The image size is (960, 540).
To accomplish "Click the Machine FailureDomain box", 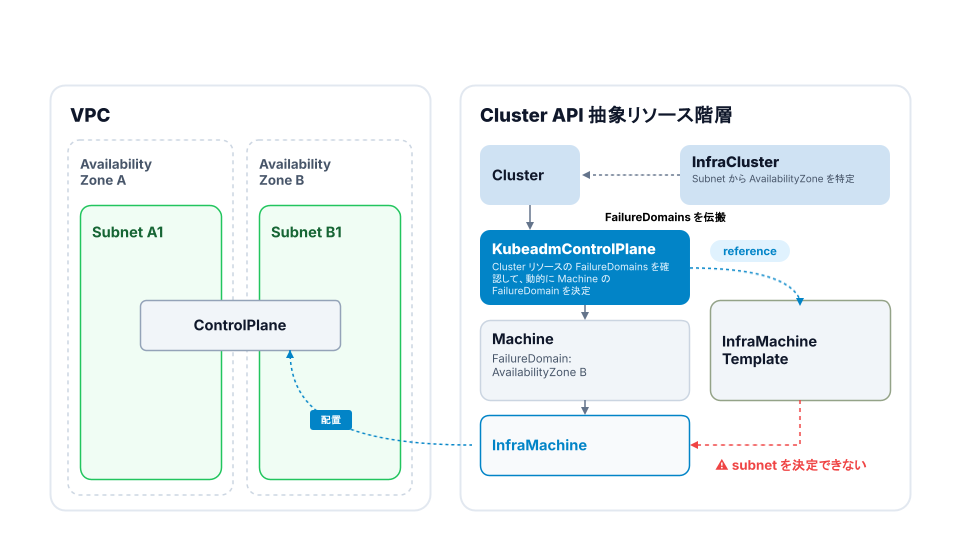I will pyautogui.click(x=585, y=361).
